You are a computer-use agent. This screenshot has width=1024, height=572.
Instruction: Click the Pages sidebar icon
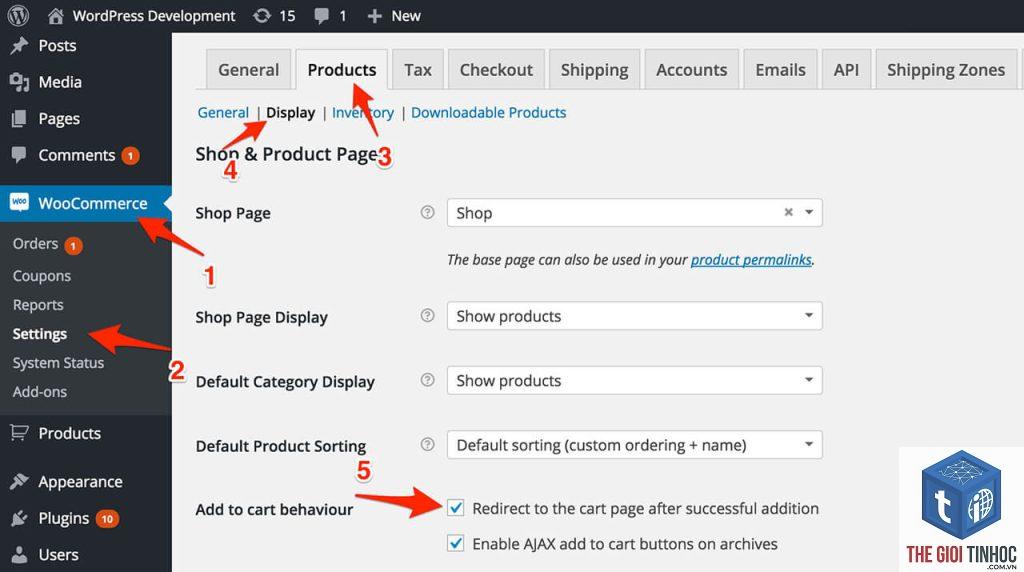click(20, 119)
